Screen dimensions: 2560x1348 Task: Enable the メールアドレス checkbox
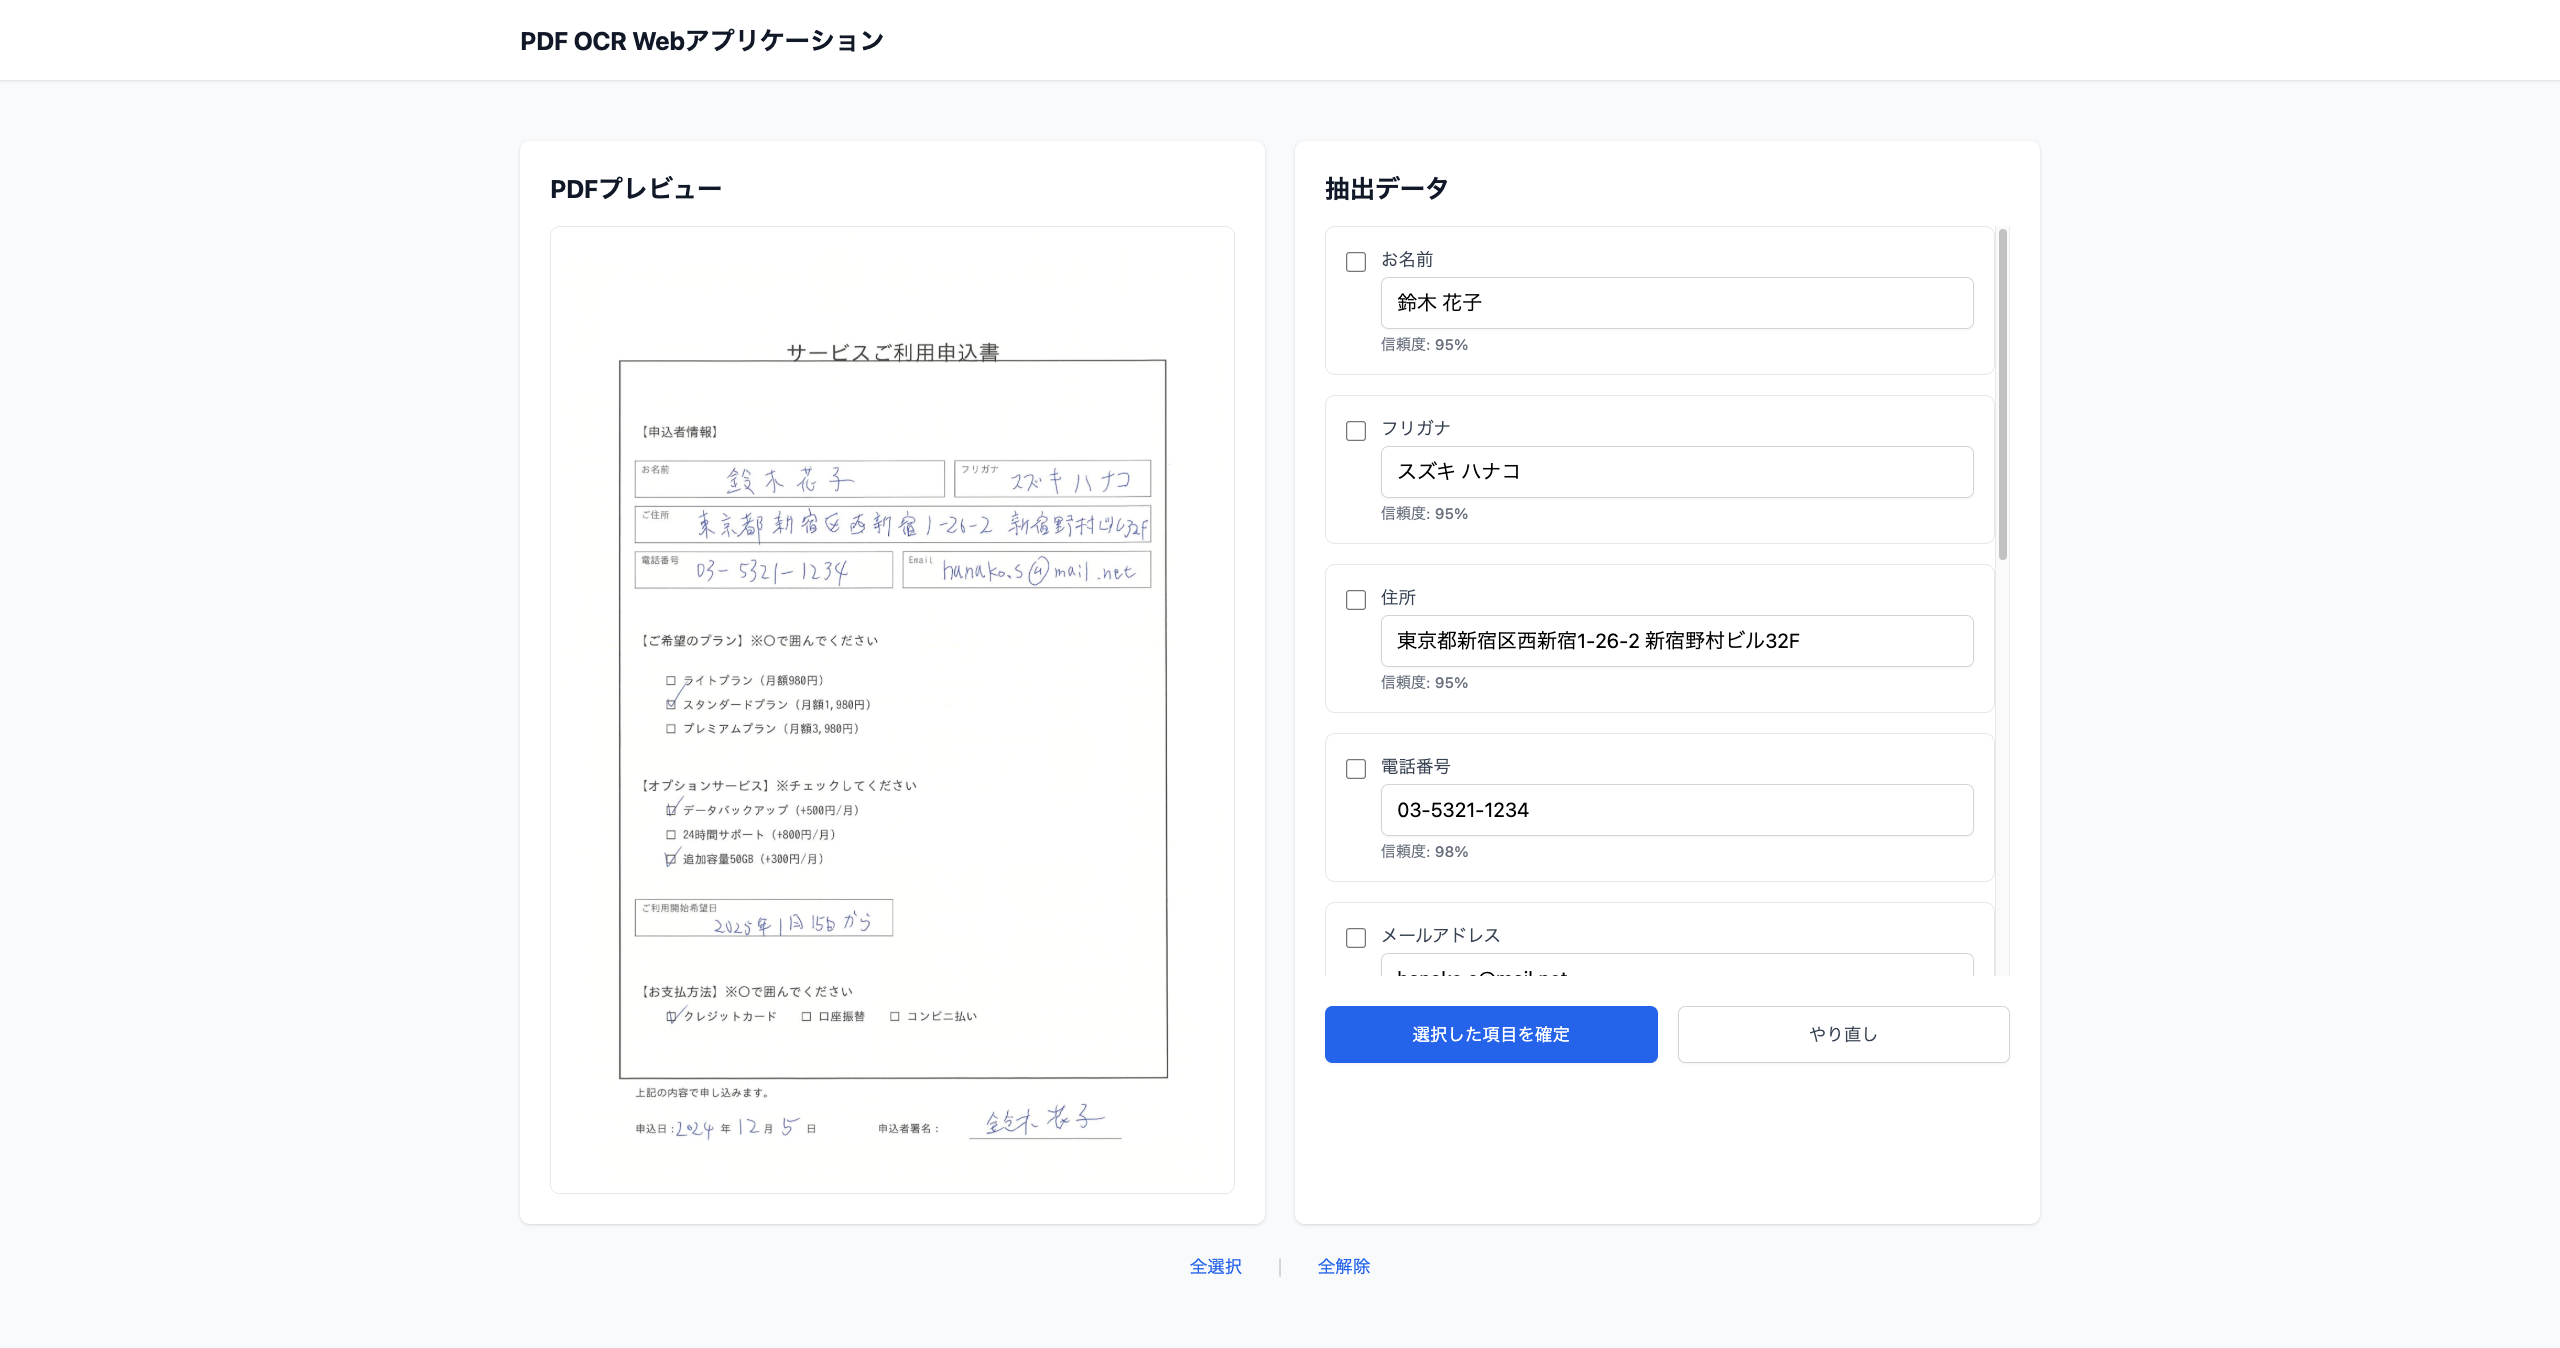[x=1356, y=938]
